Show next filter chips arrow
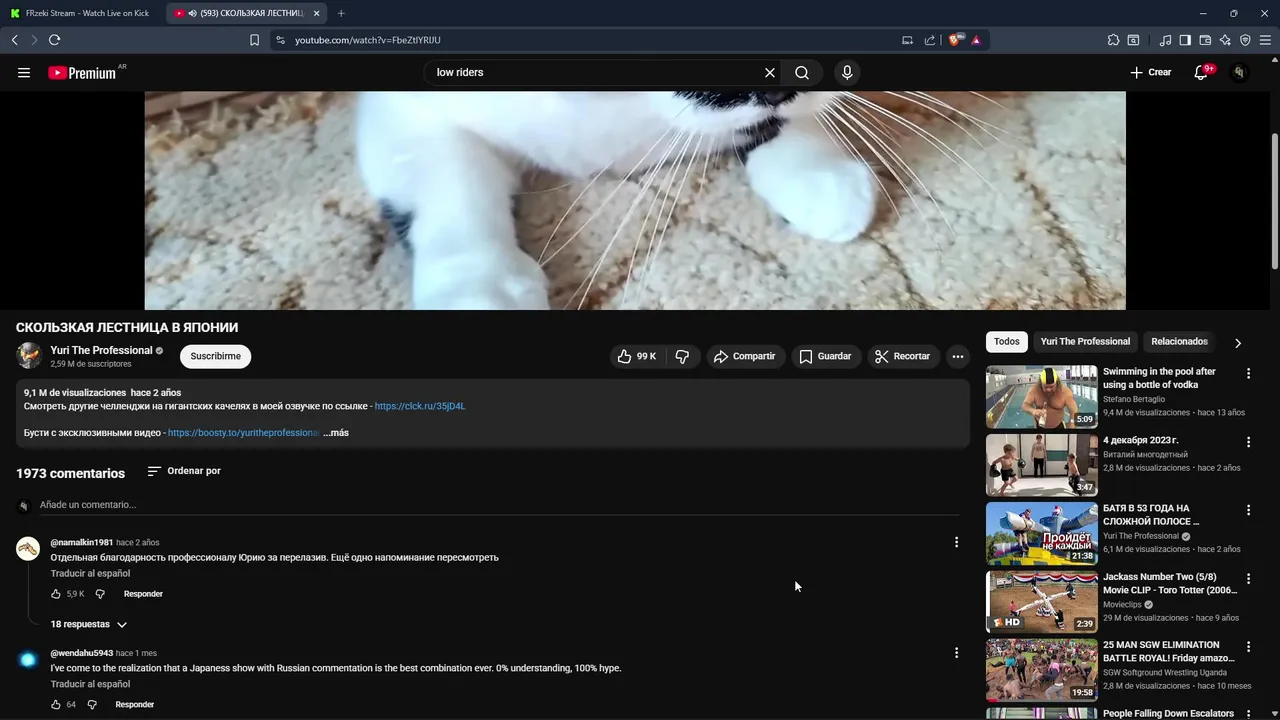Screen dimensions: 1280x720 [x=1237, y=343]
